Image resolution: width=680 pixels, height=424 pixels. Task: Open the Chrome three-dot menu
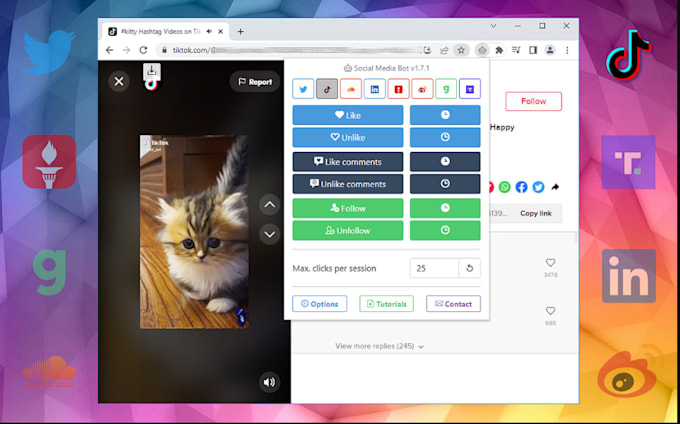coord(567,50)
